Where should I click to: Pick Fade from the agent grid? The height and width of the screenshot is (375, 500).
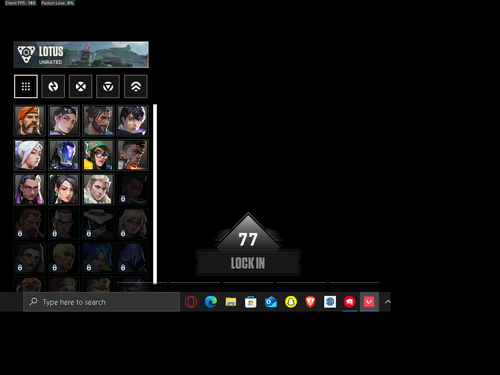[x=64, y=121]
